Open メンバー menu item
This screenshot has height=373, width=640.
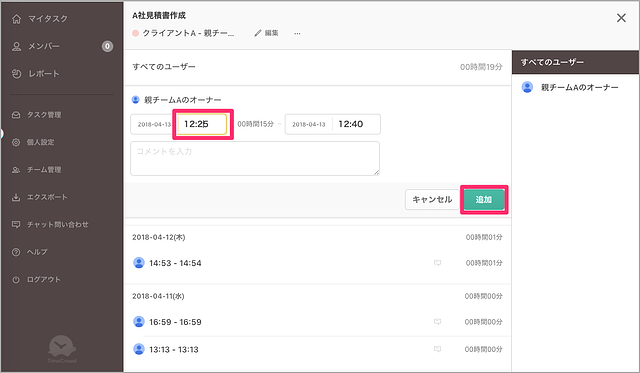(44, 46)
